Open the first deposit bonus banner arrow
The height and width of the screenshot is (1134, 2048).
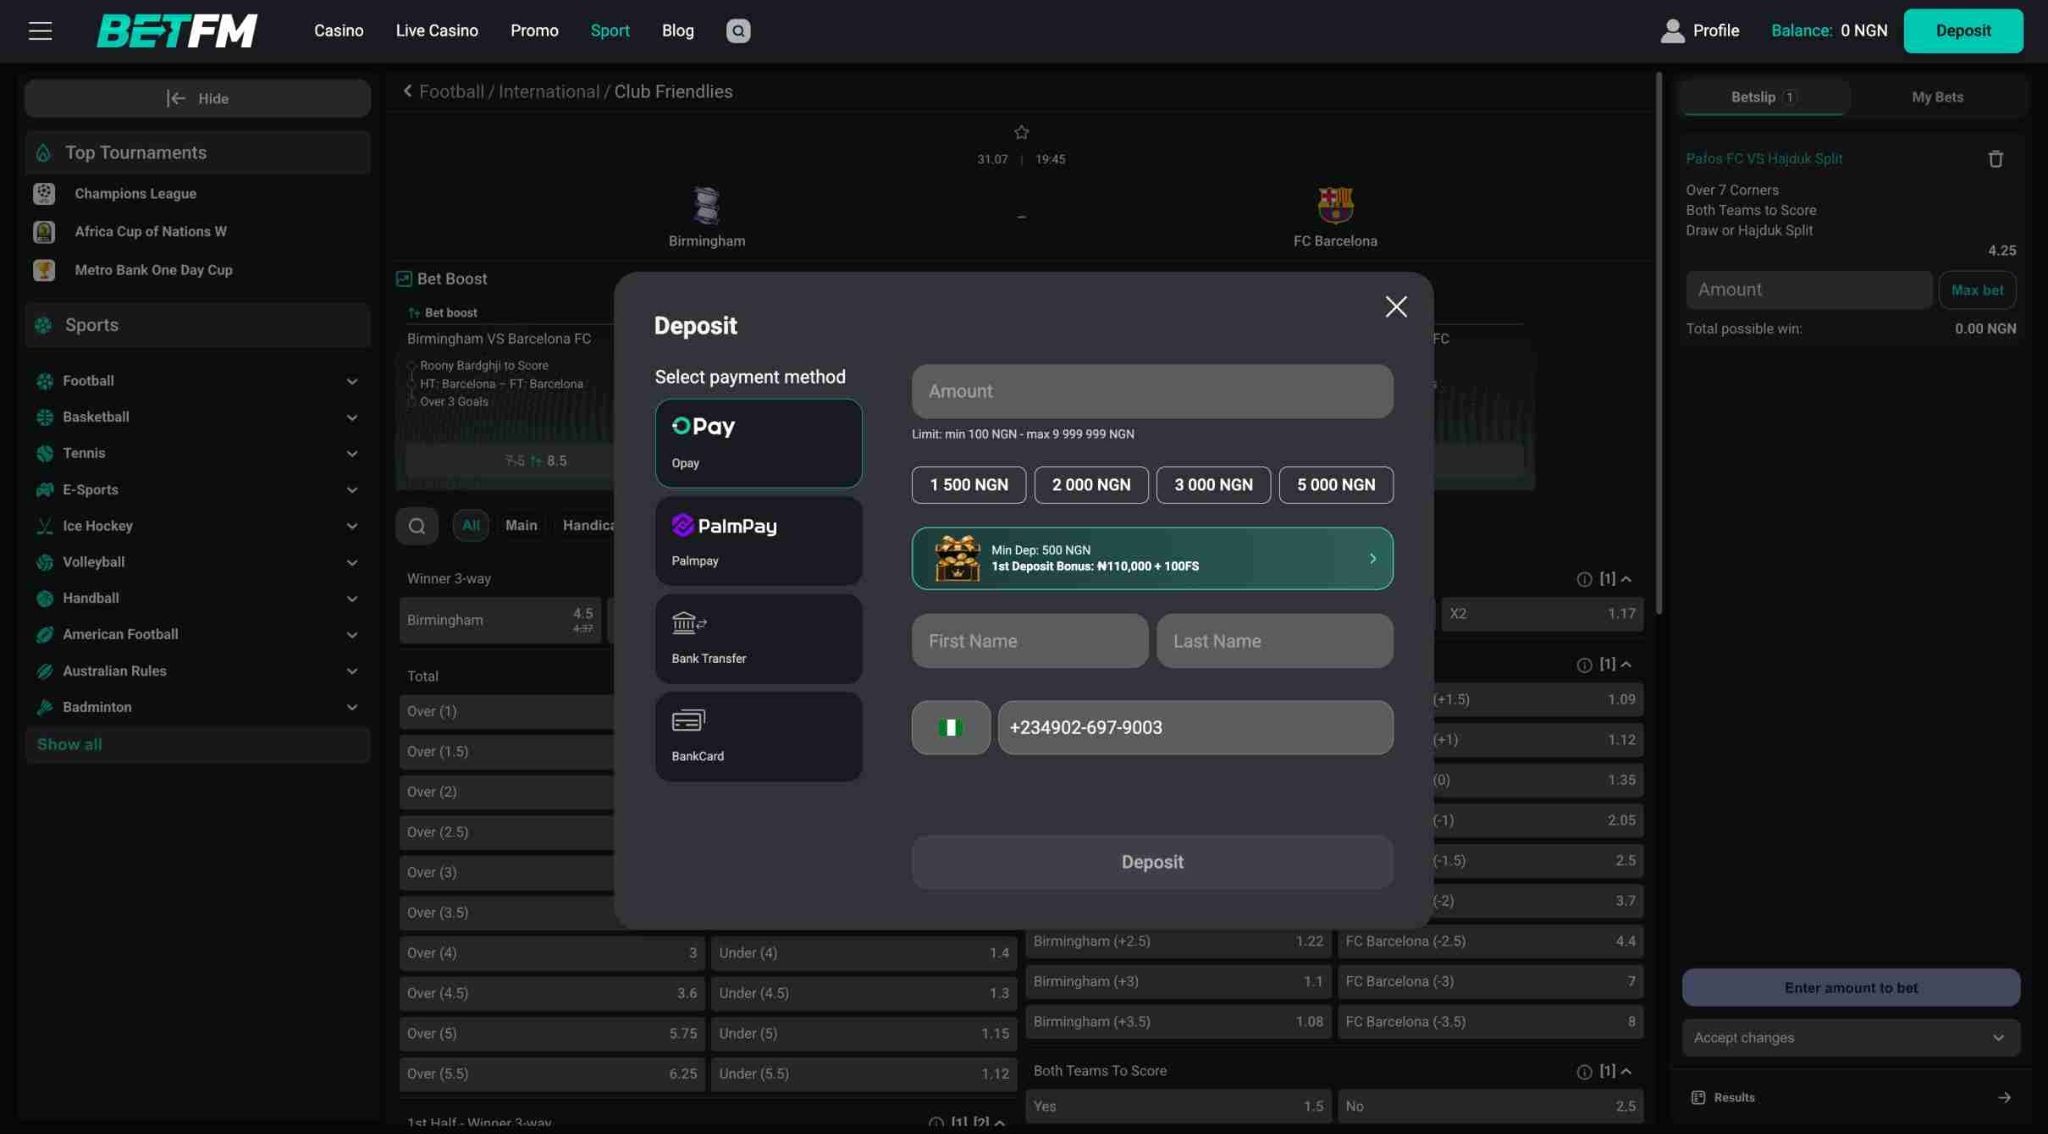[x=1373, y=558]
